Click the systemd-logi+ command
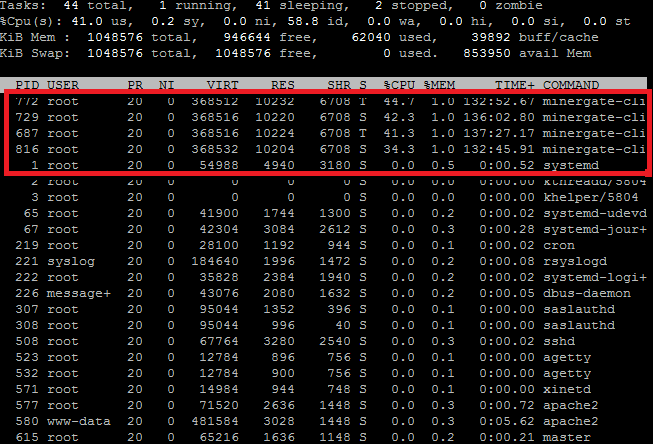 coord(595,277)
